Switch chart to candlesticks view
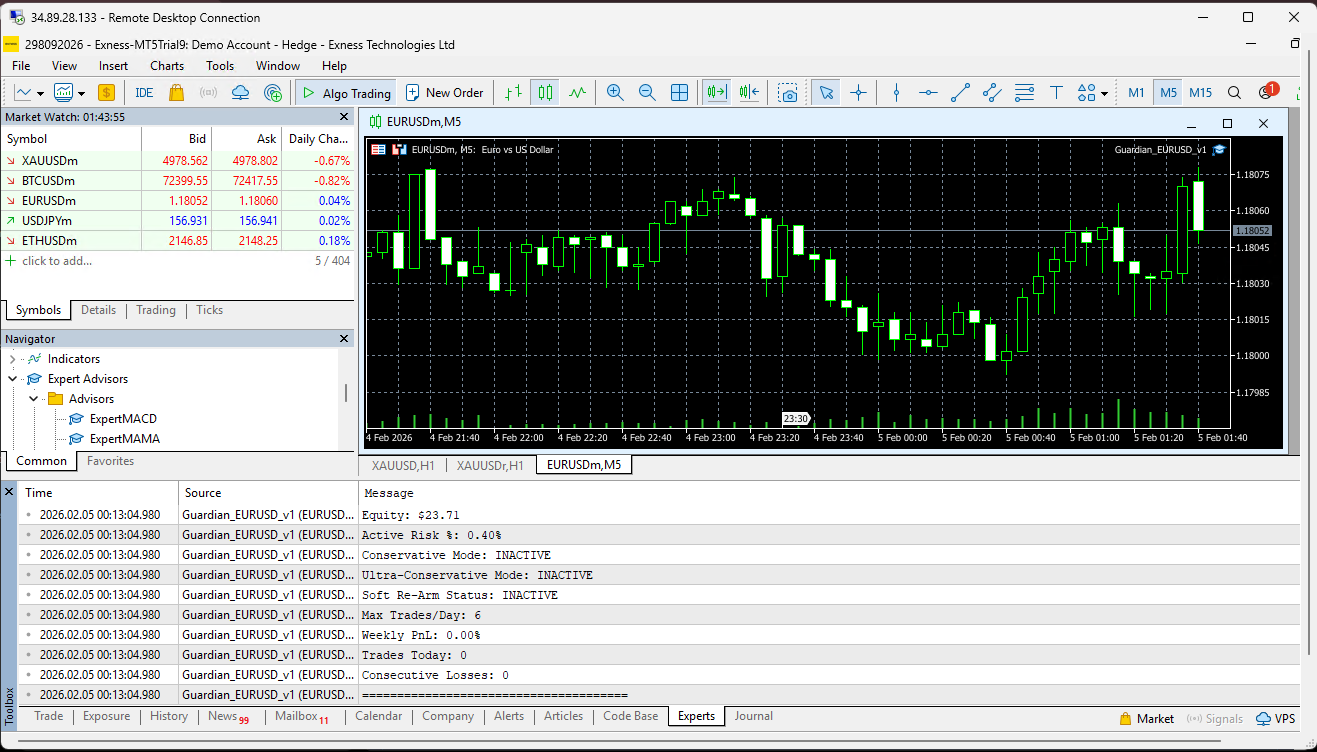This screenshot has width=1317, height=752. (545, 92)
